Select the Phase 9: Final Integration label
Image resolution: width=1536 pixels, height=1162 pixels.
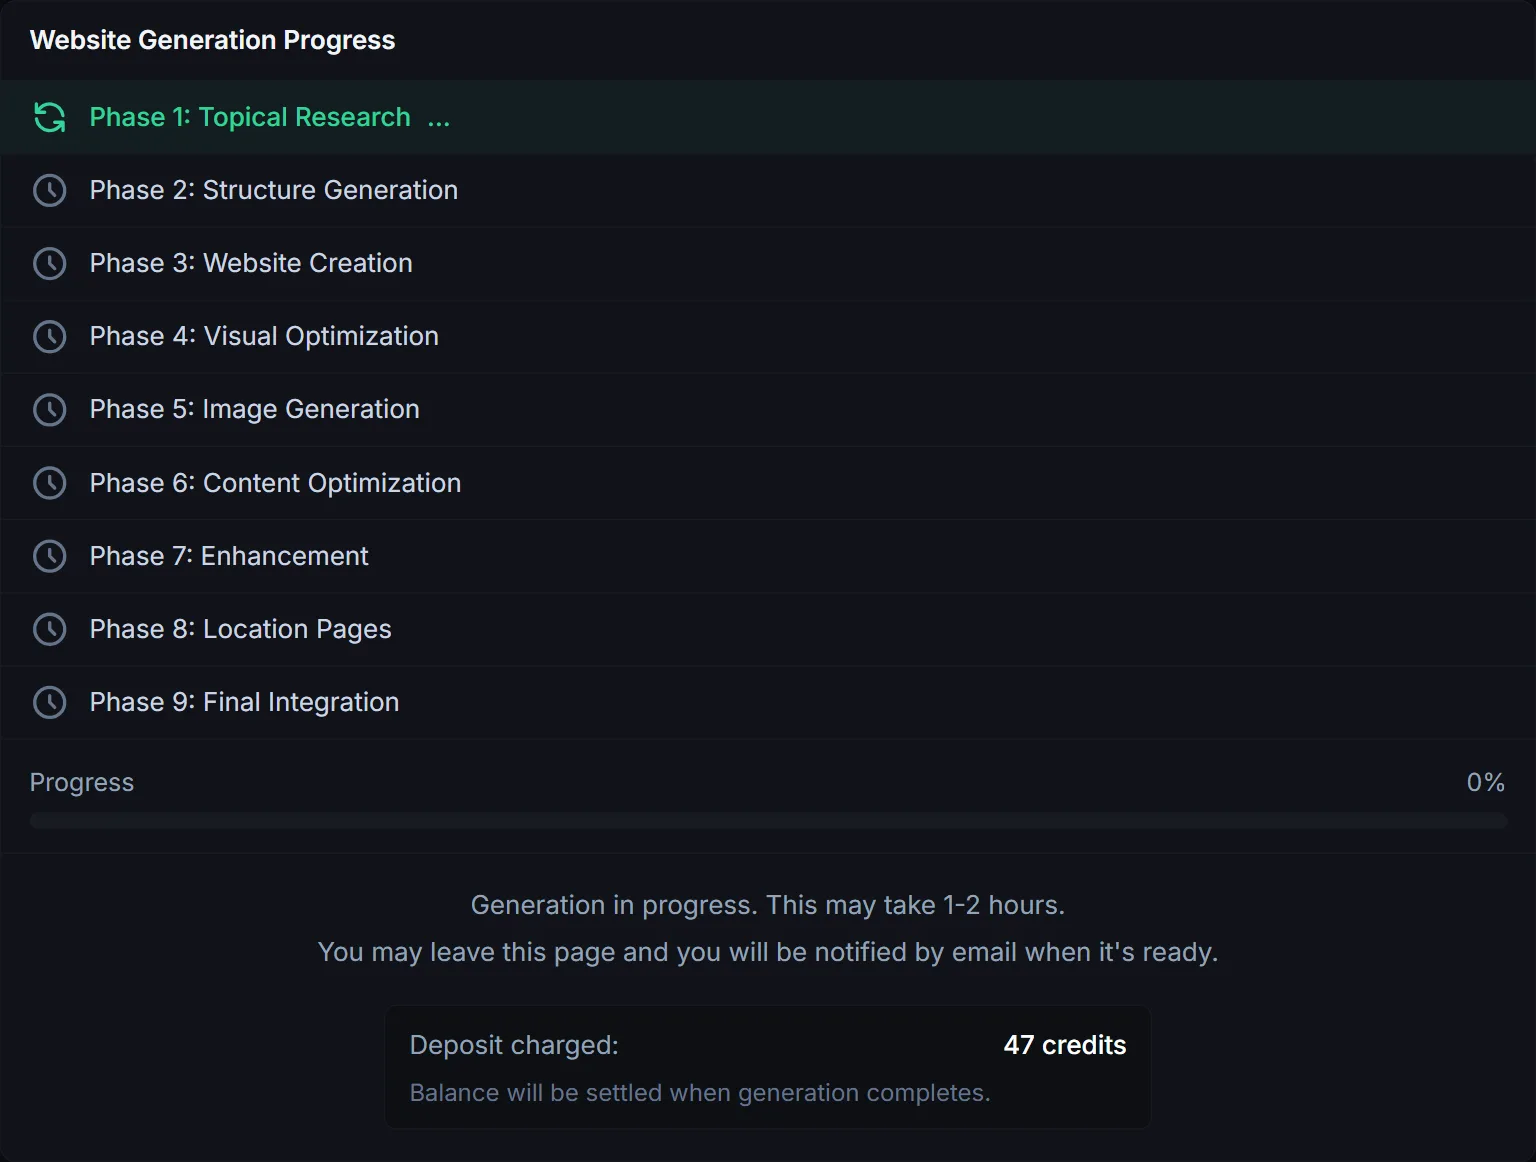[244, 702]
